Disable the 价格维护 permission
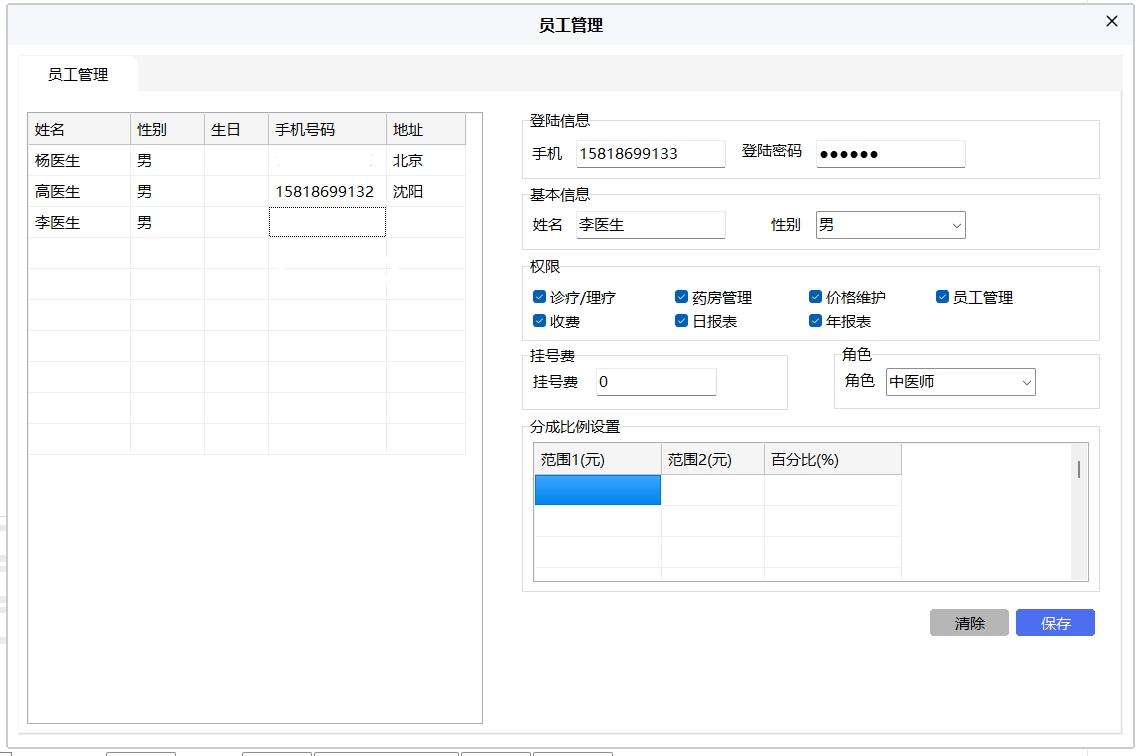Screen dimensions: 1142x756 (816, 297)
